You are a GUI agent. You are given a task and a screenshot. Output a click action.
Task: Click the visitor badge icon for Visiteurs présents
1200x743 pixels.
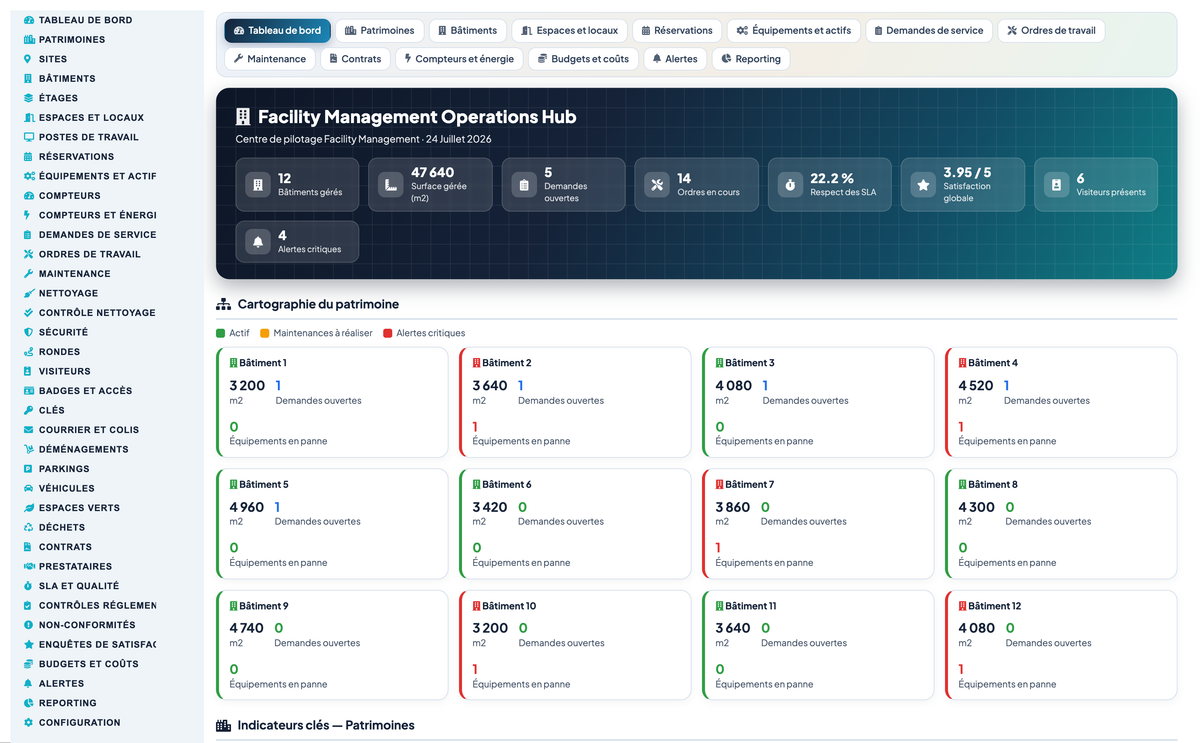coord(1056,185)
